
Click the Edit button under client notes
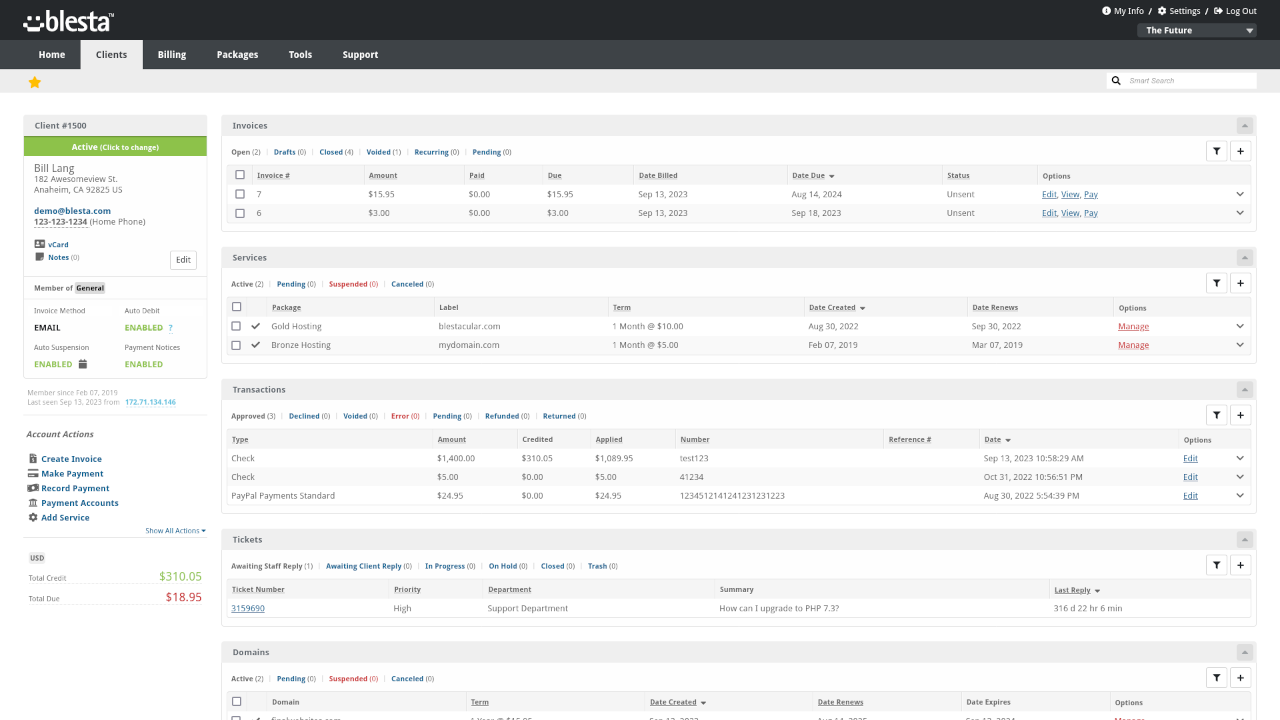(183, 260)
